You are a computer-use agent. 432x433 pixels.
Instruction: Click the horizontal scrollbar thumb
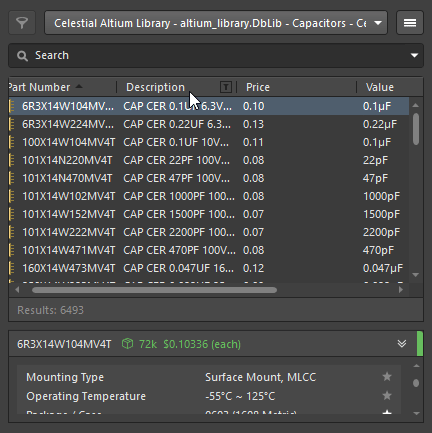click(x=154, y=290)
